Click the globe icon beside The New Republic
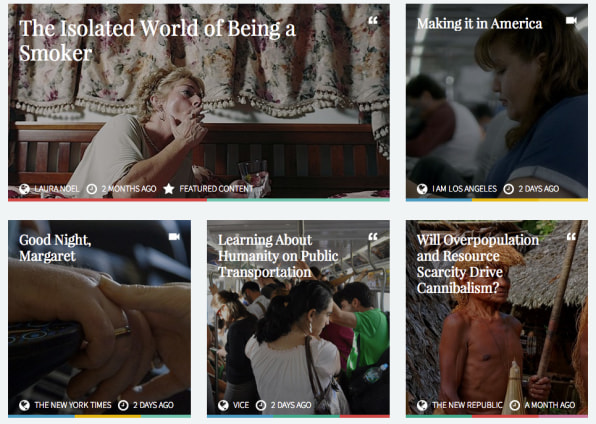The height and width of the screenshot is (424, 596). [x=422, y=405]
